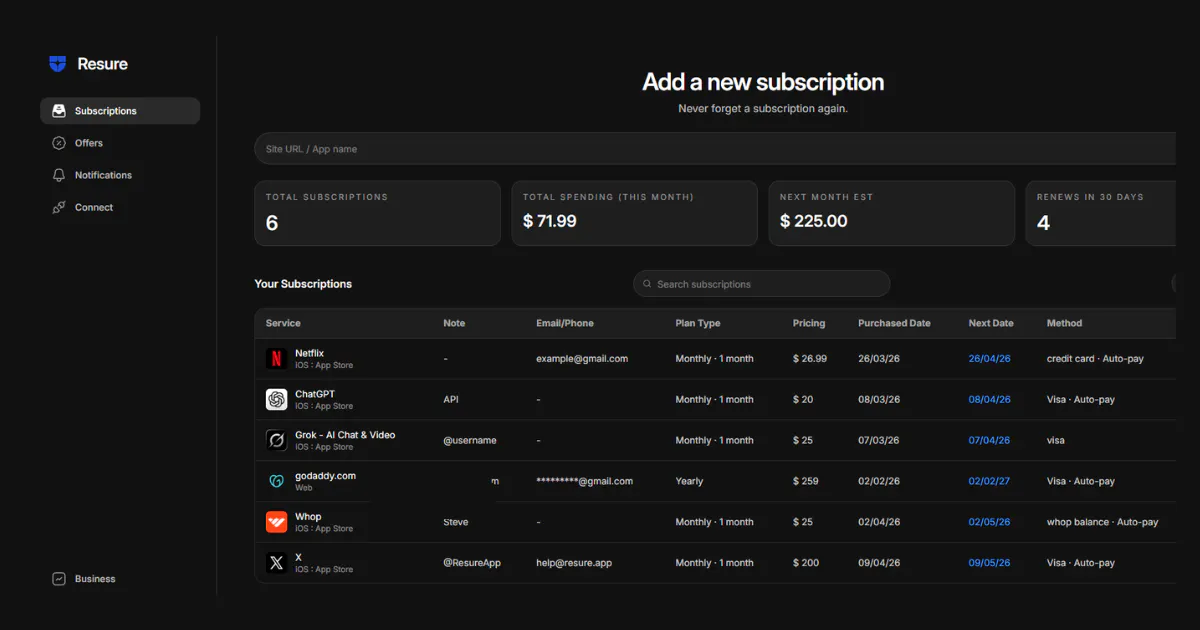Click the Whop service name
The width and height of the screenshot is (1200, 630).
point(308,517)
